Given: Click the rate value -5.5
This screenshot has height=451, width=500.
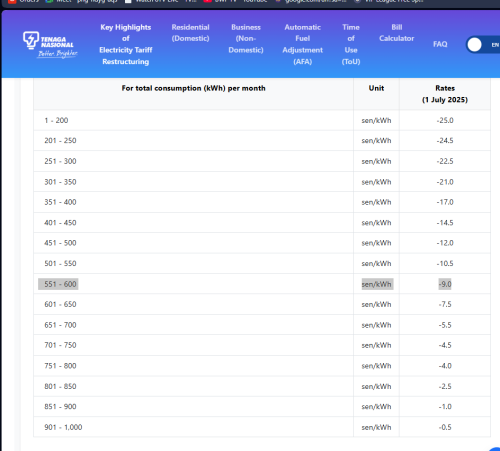Looking at the screenshot, I should [445, 325].
